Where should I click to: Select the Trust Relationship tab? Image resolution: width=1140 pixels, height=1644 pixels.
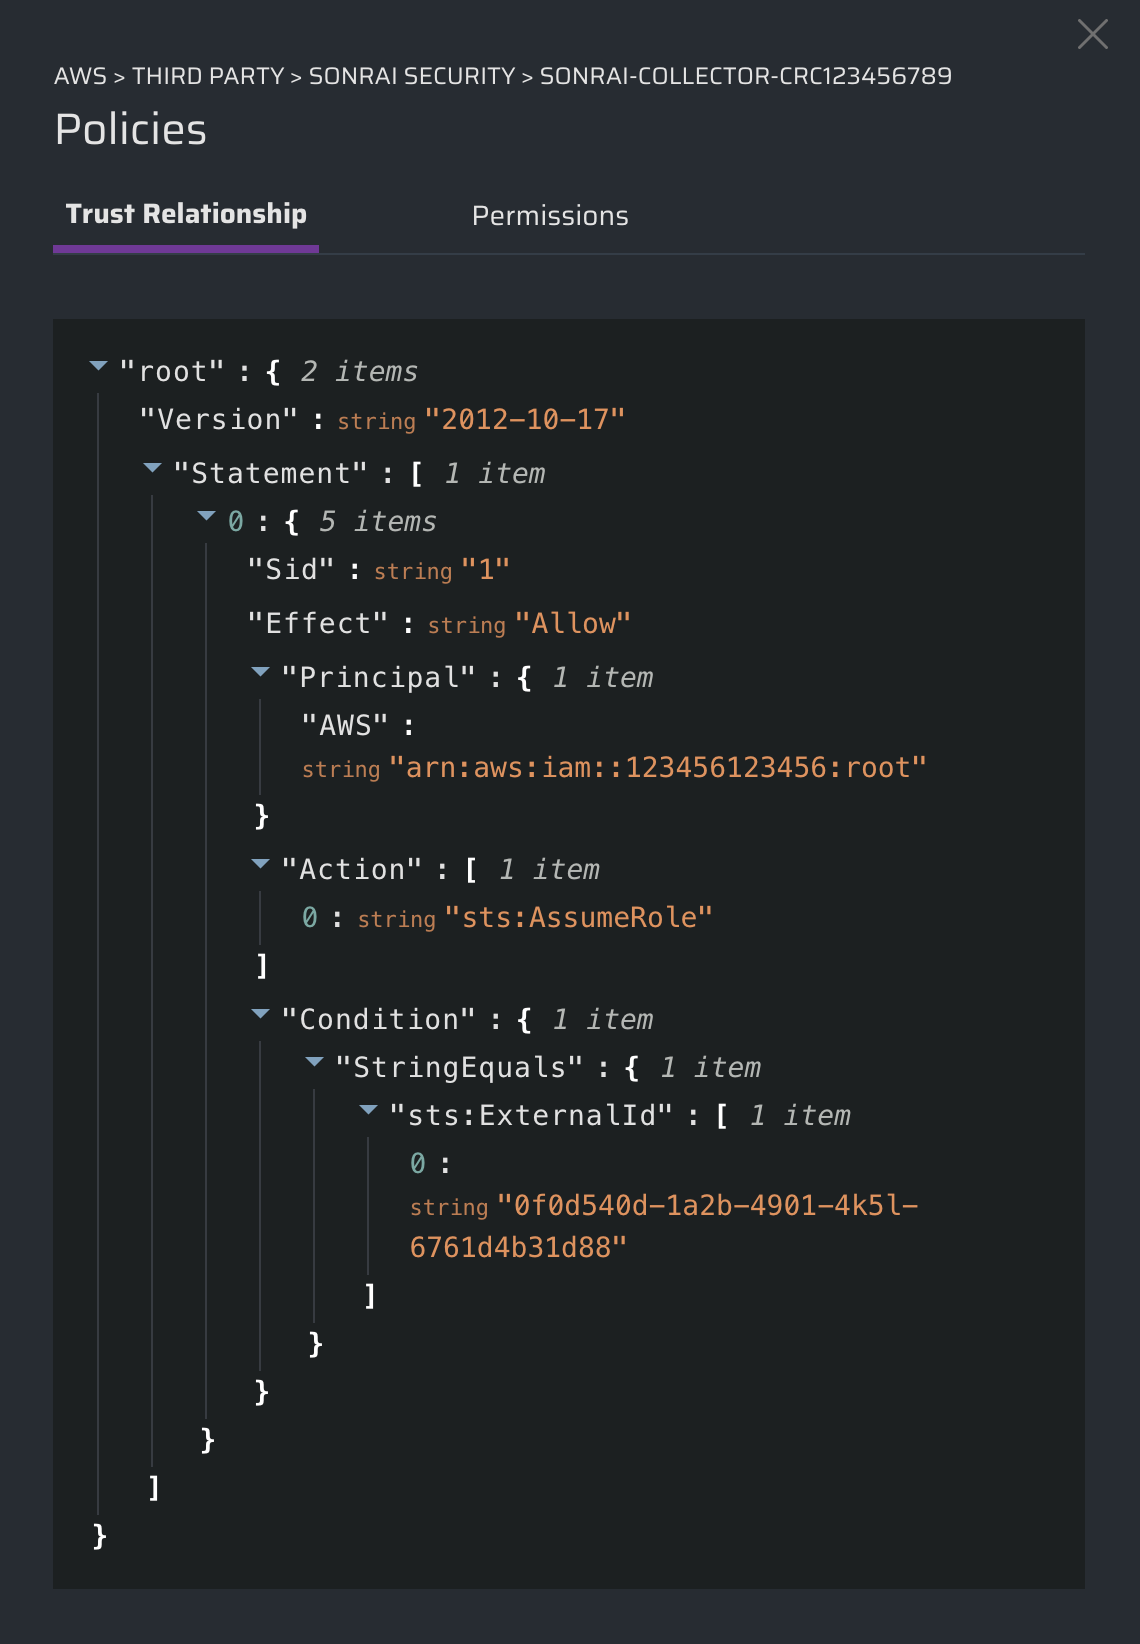point(186,214)
